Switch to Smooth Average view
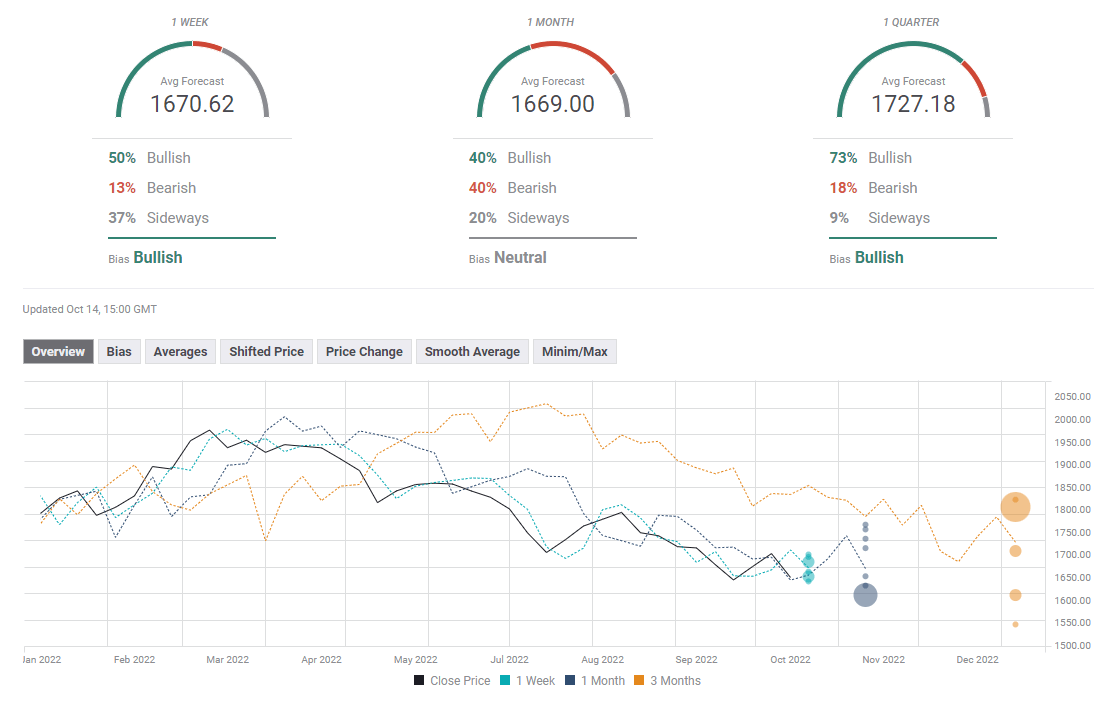Image resolution: width=1107 pixels, height=704 pixels. coord(472,351)
